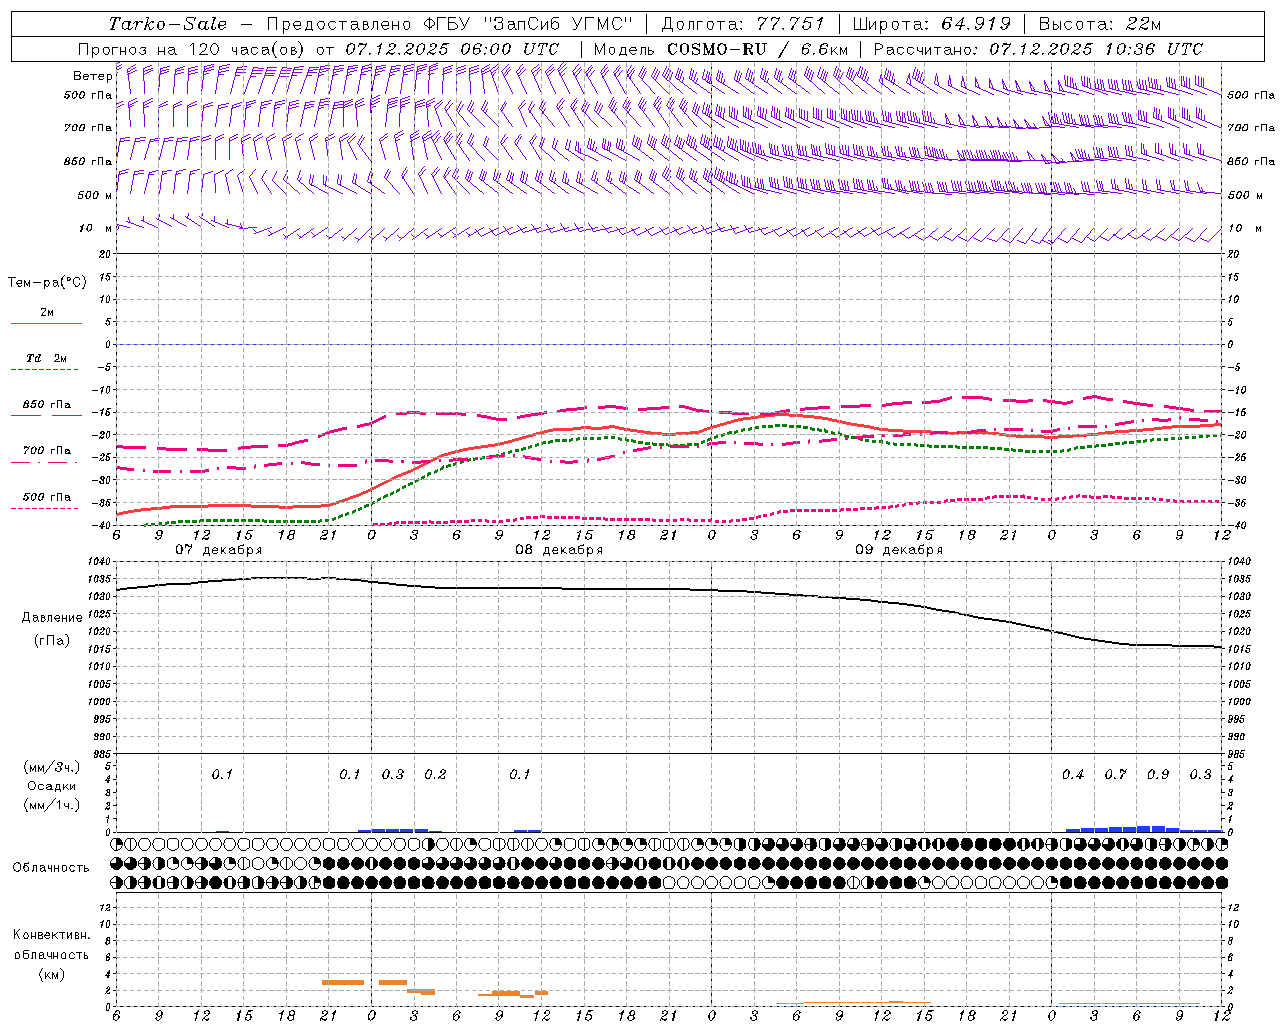The image size is (1280, 1024).
Task: Click the precipitation value 0.7
Action: (x=1115, y=775)
